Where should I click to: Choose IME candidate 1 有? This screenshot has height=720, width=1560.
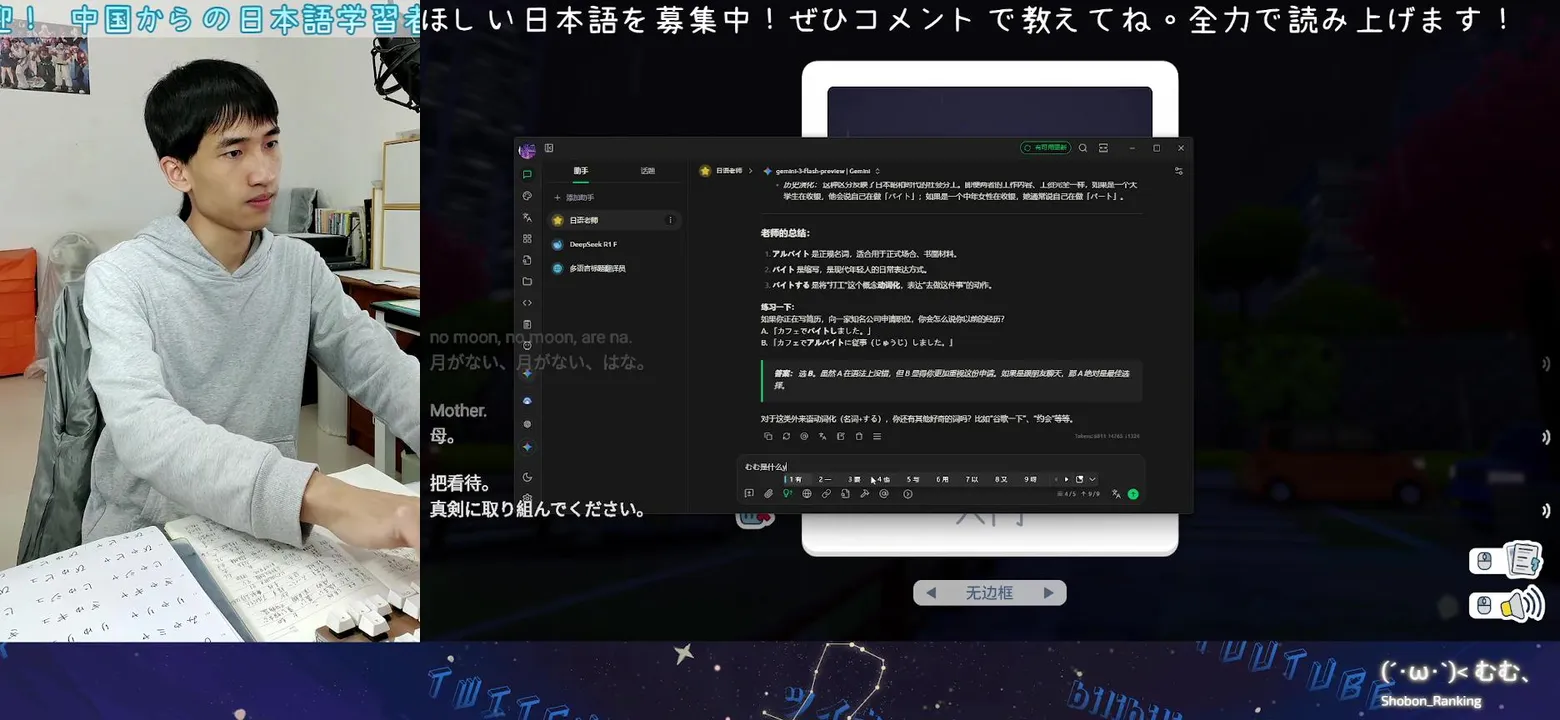(795, 479)
